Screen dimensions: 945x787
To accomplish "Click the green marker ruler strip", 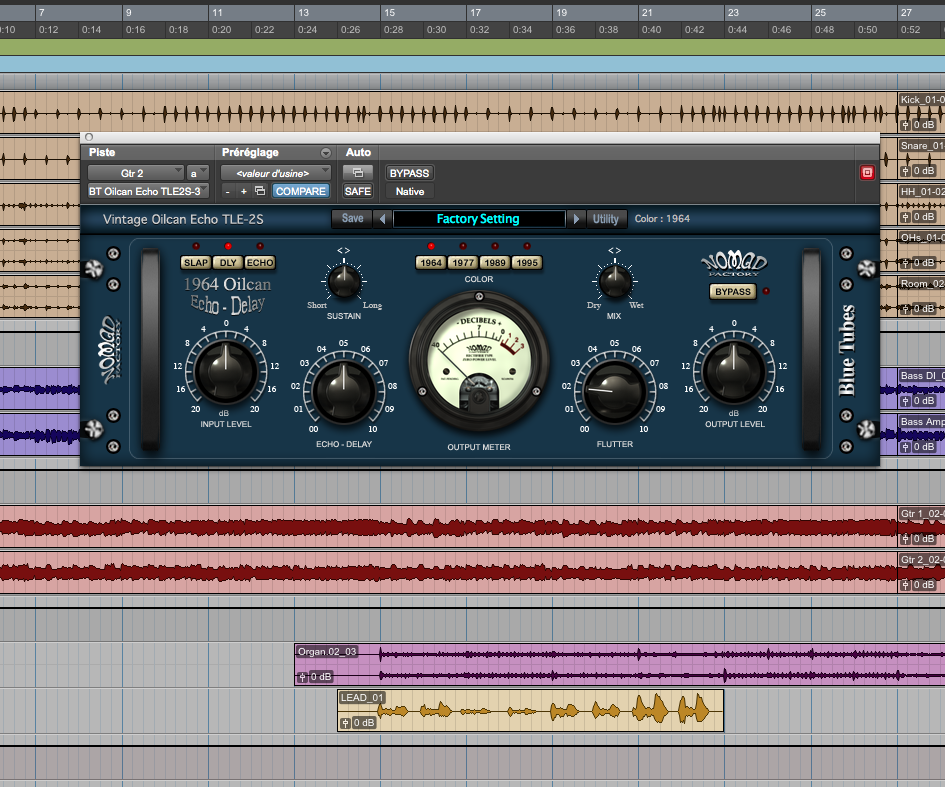I will [472, 47].
